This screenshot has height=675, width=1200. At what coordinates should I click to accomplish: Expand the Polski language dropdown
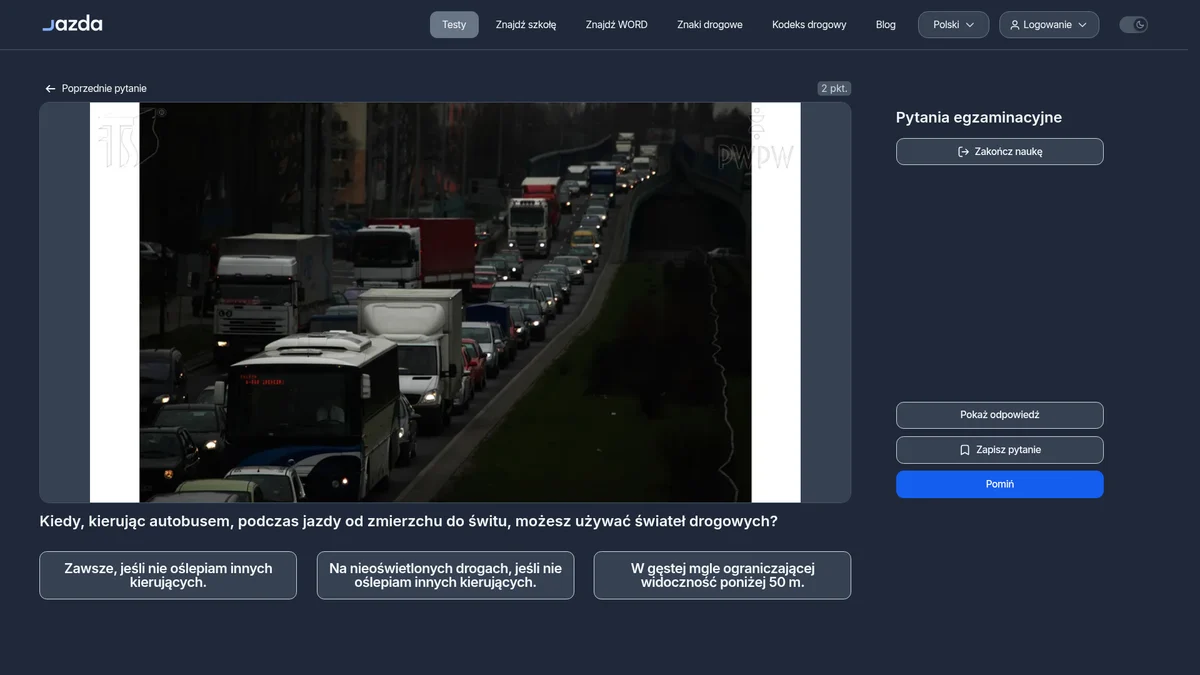coord(954,25)
